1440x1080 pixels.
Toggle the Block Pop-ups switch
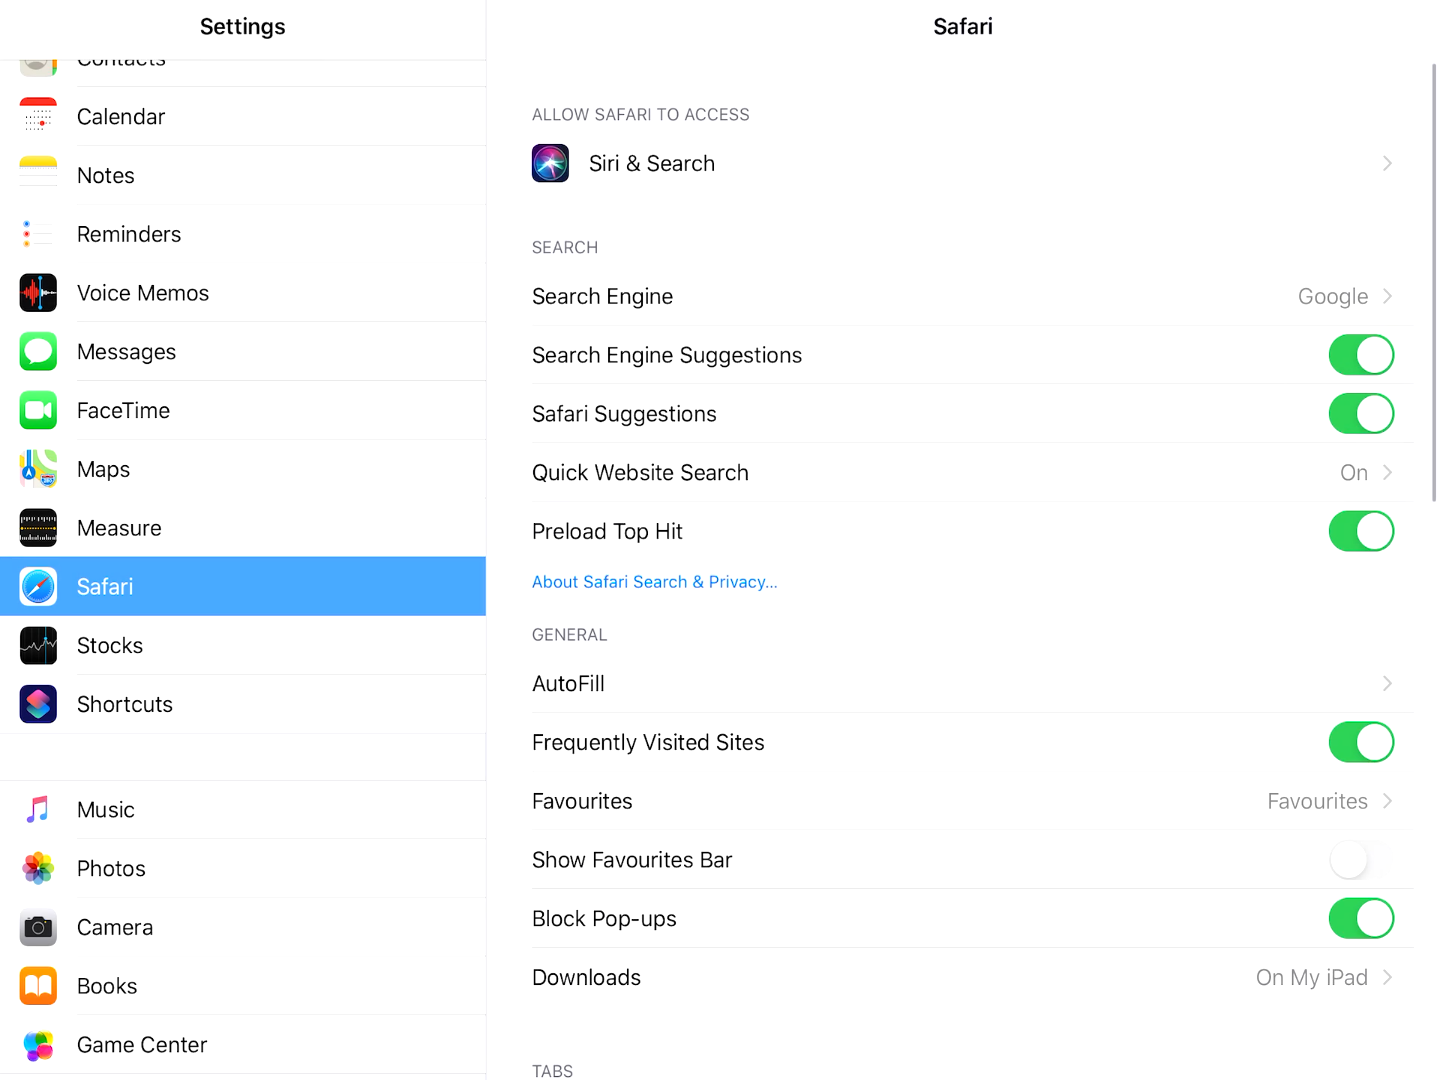pos(1361,919)
